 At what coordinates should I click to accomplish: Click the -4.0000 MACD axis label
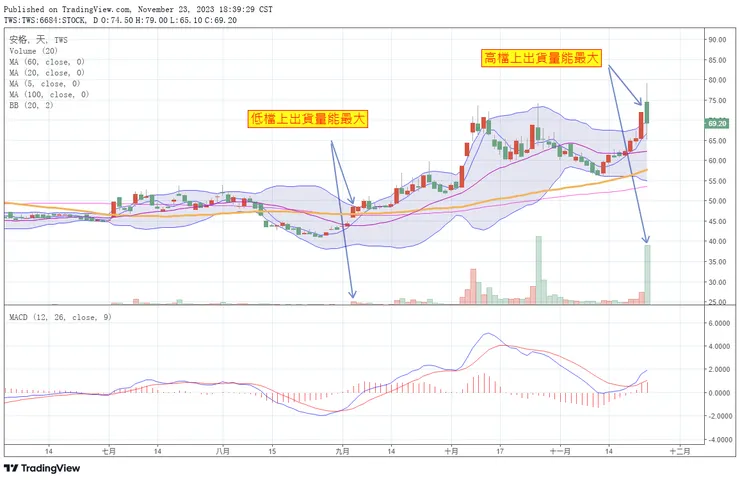pyautogui.click(x=718, y=439)
